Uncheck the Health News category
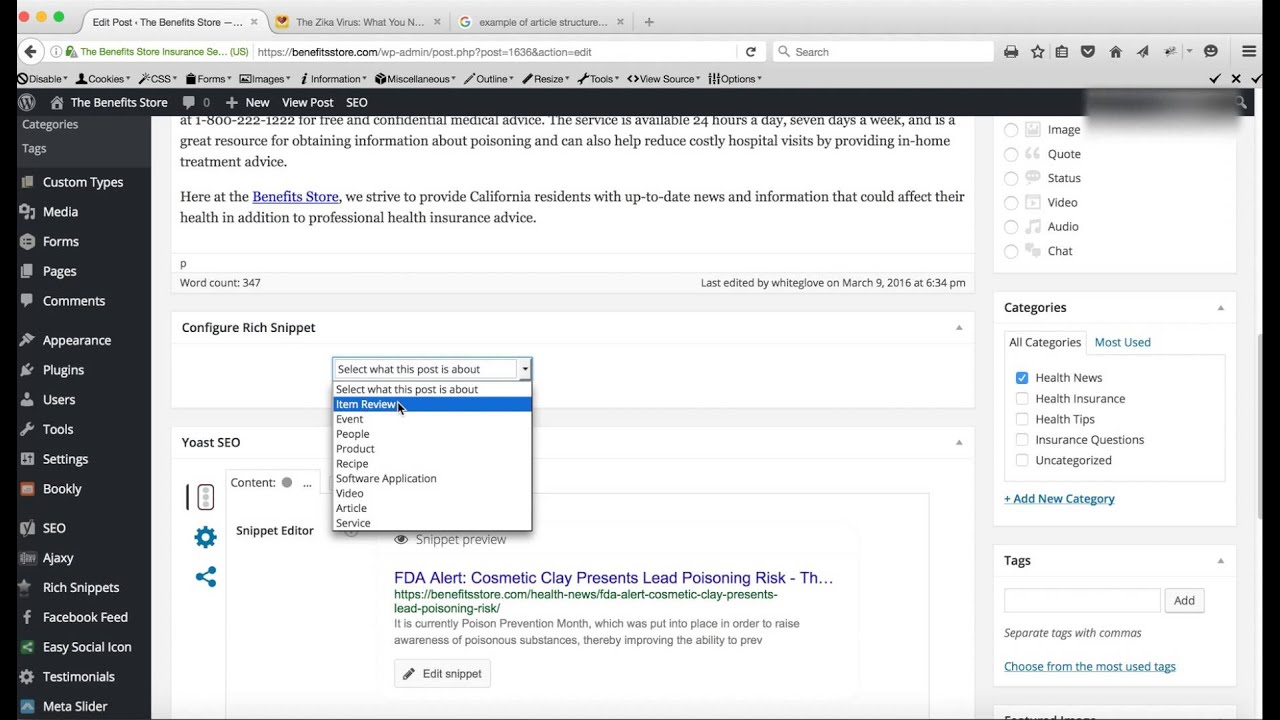 [1022, 378]
